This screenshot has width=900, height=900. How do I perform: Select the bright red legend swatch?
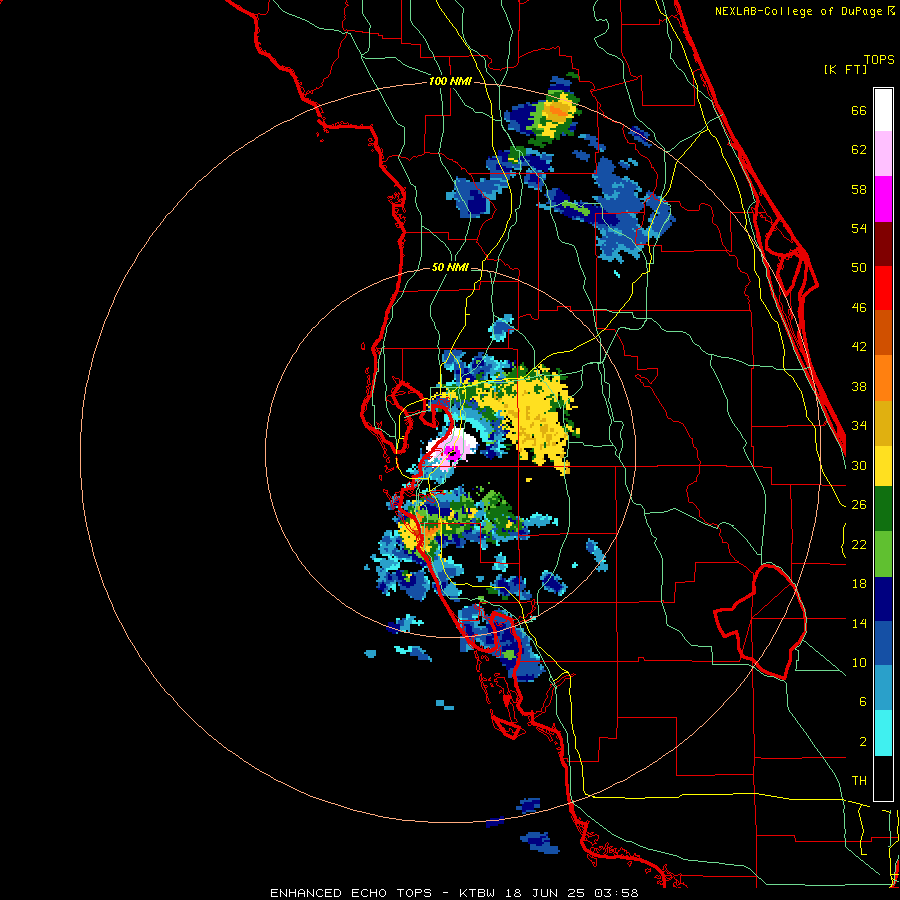(x=883, y=288)
